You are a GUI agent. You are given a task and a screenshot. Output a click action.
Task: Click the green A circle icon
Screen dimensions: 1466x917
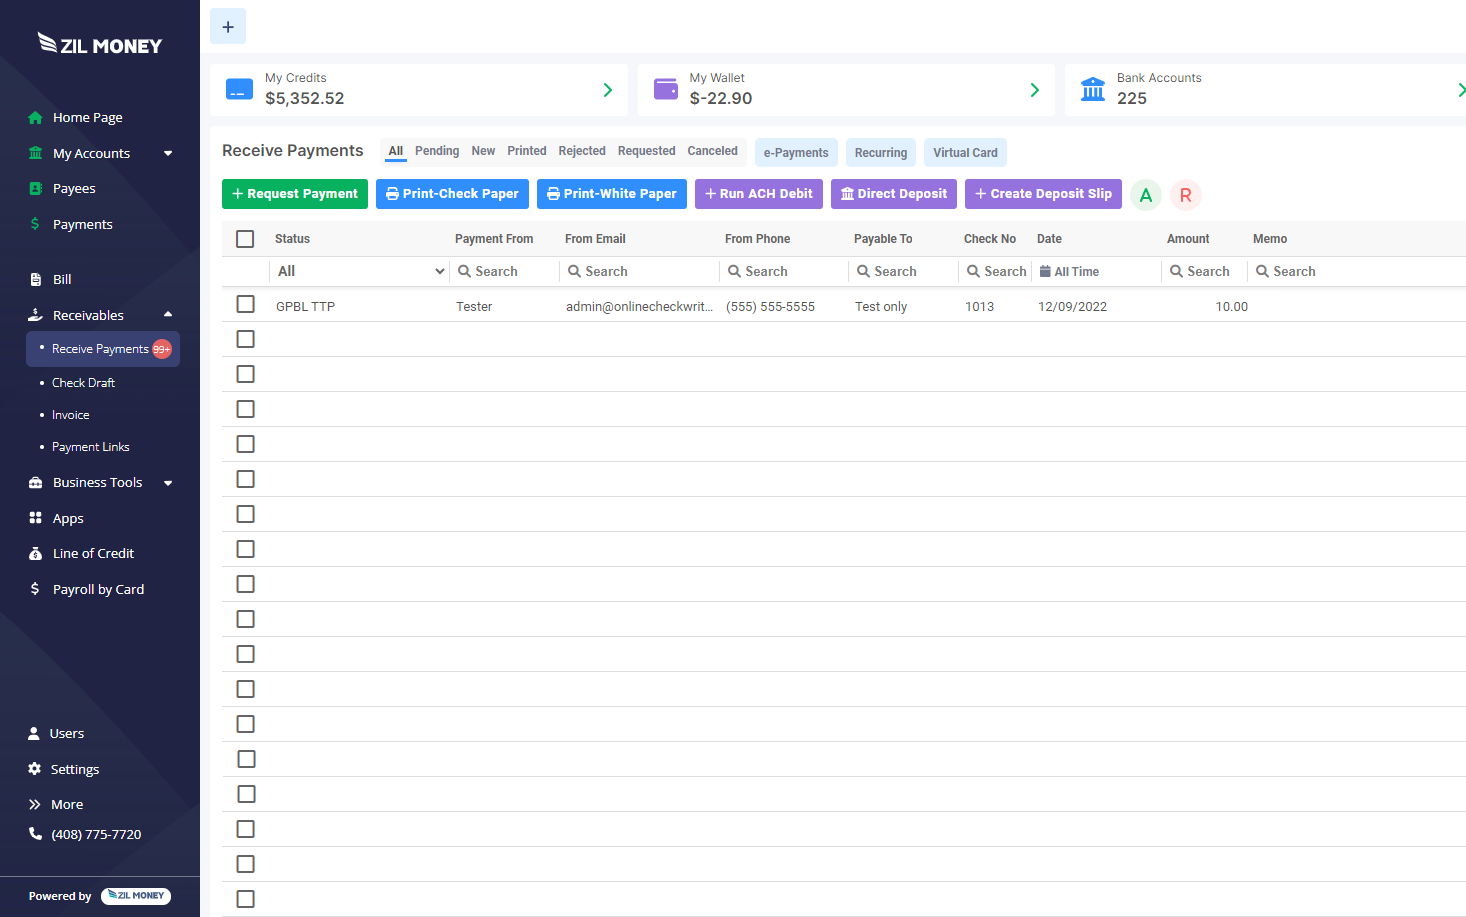[1145, 195]
